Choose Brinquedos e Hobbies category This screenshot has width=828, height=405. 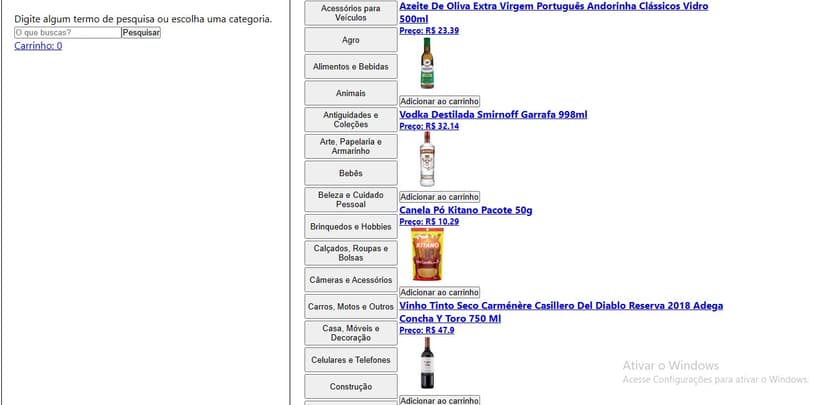pyautogui.click(x=351, y=227)
